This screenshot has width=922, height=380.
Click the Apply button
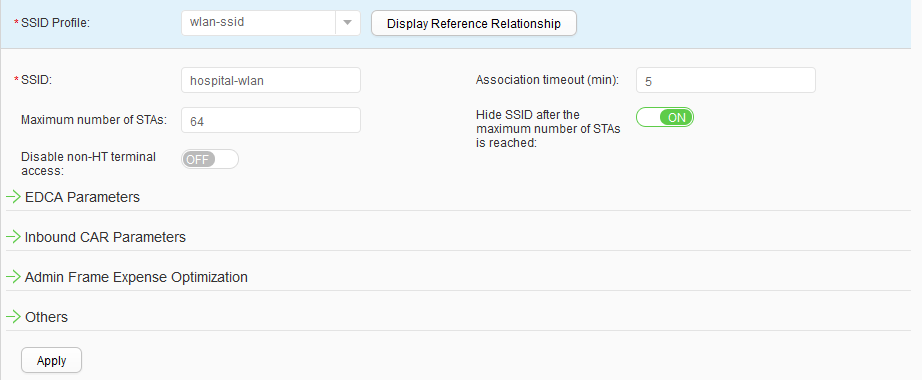51,360
